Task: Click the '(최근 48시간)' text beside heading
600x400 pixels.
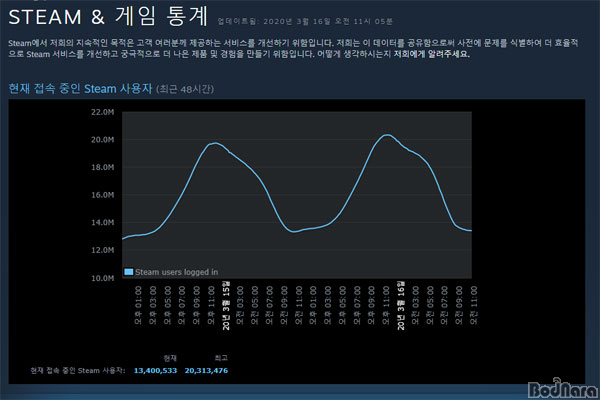Action: pos(185,89)
